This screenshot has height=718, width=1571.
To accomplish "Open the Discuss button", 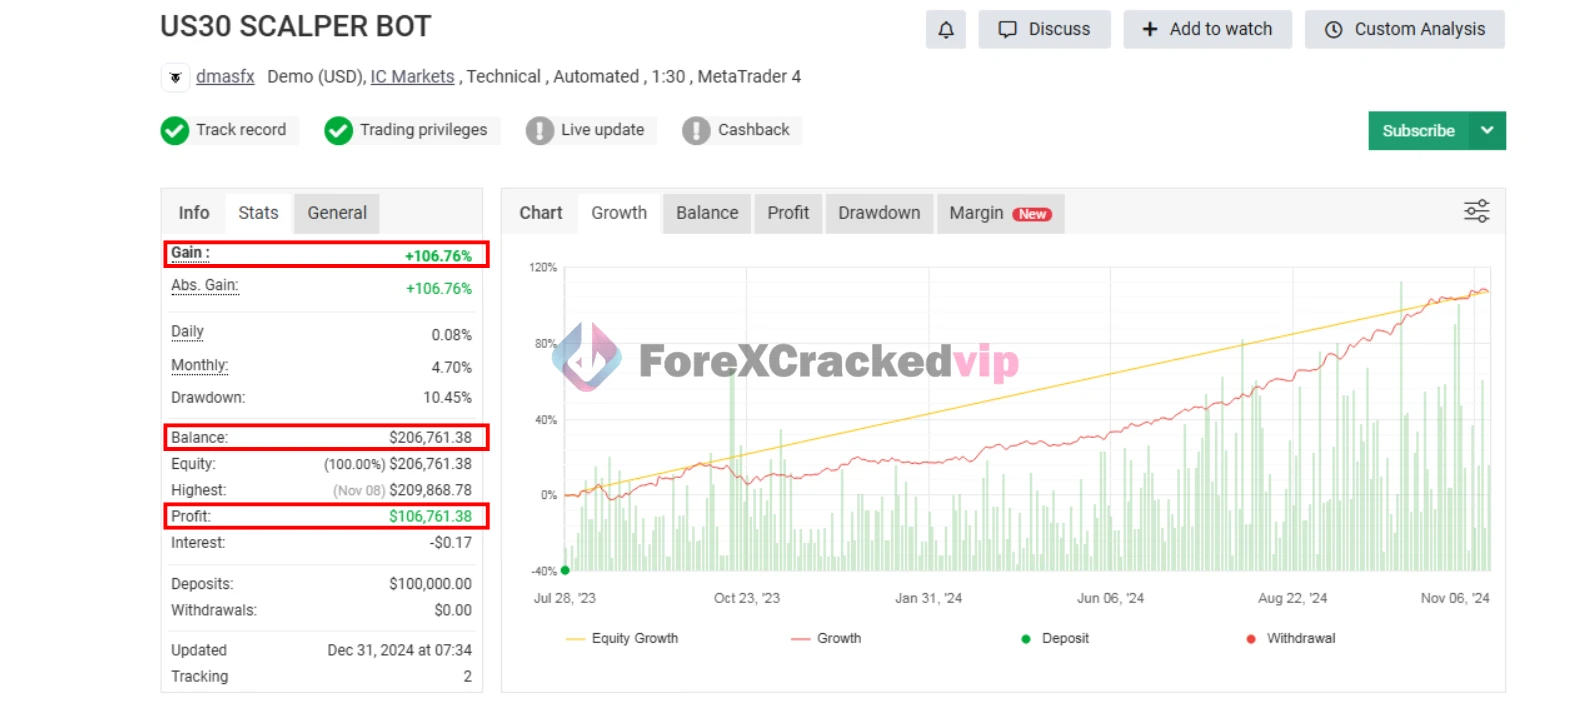I will 1044,30.
